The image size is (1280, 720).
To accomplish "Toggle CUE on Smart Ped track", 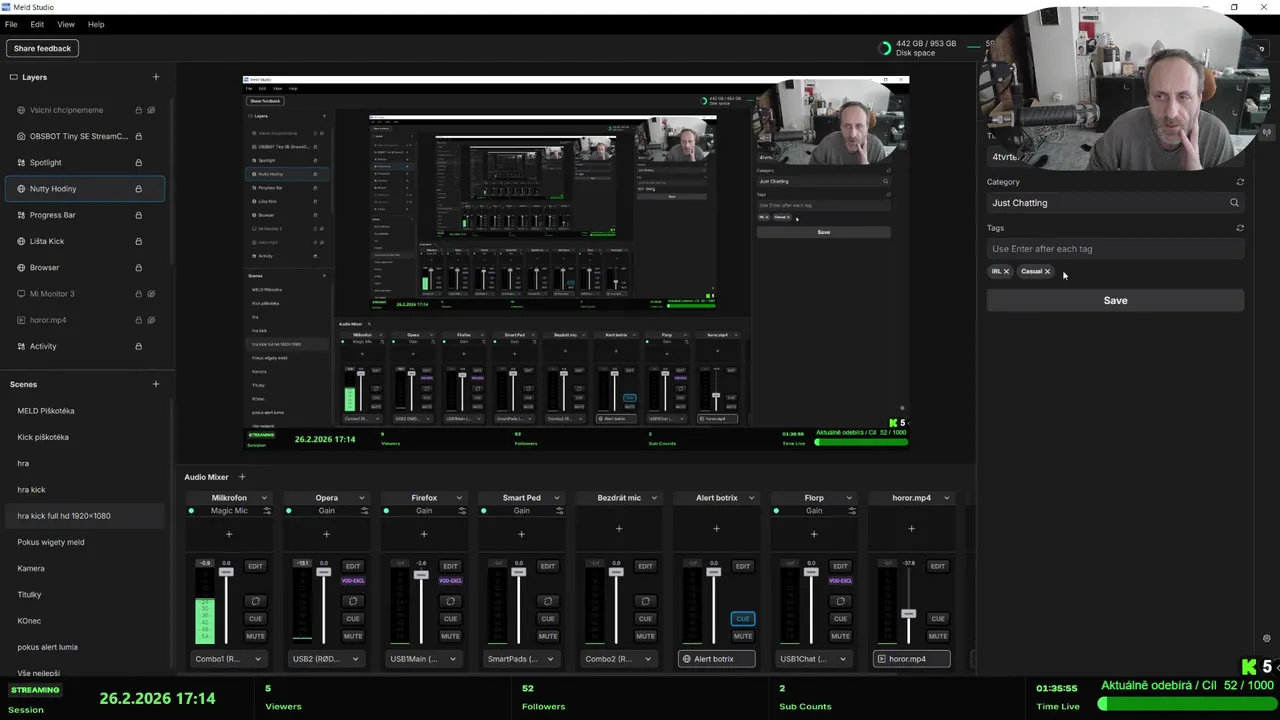I will (547, 618).
